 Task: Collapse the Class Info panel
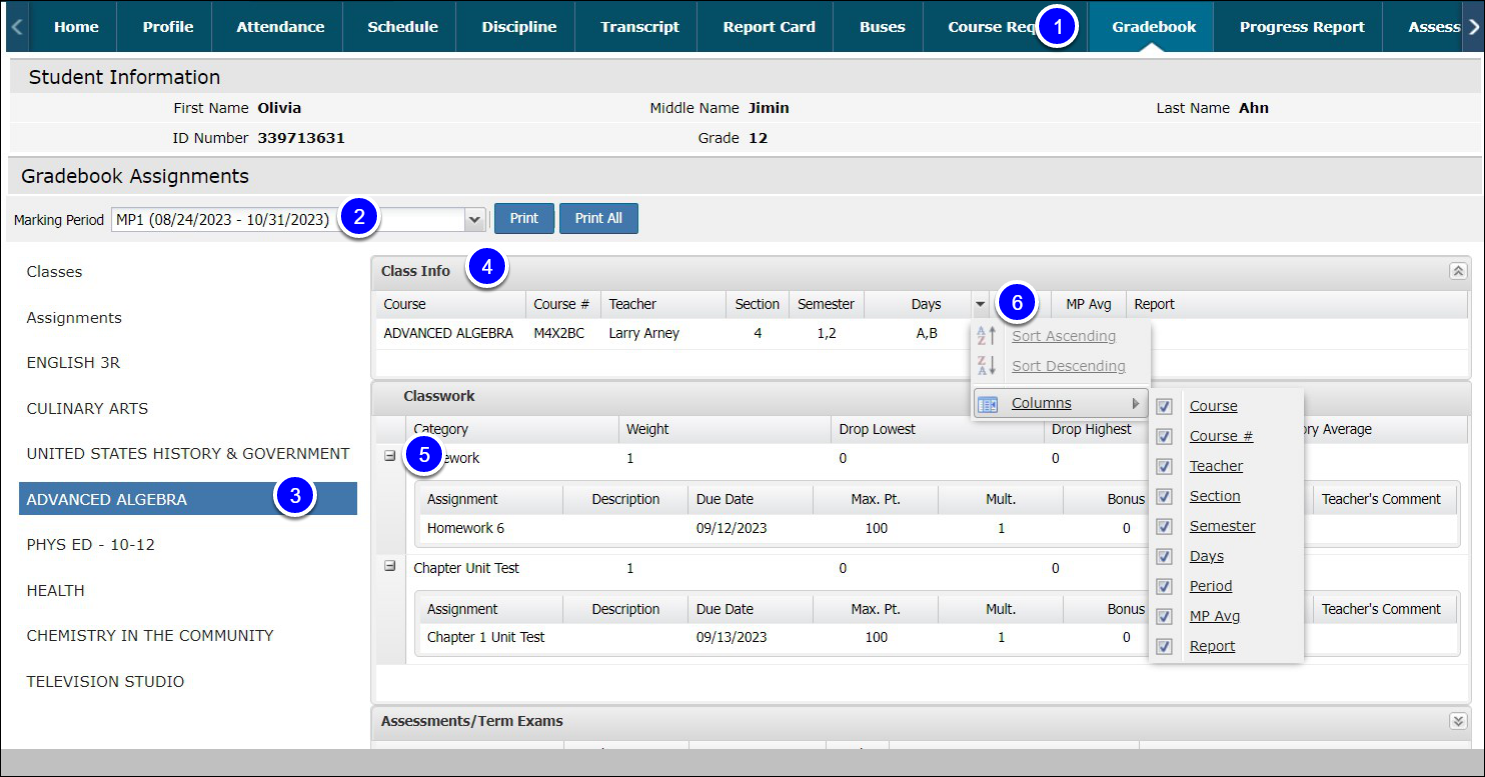tap(1457, 271)
